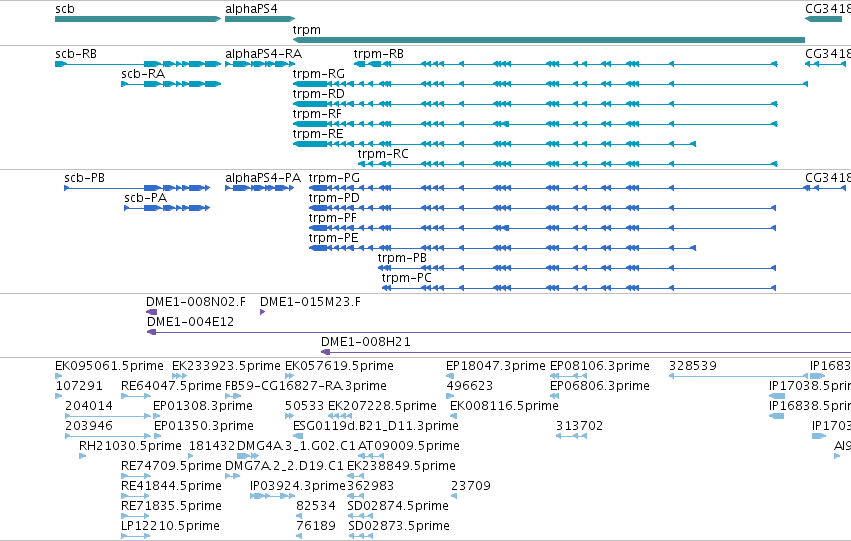The height and width of the screenshot is (541, 851).
Task: Select the alphaPS4-RA transcript label
Action: pyautogui.click(x=264, y=54)
